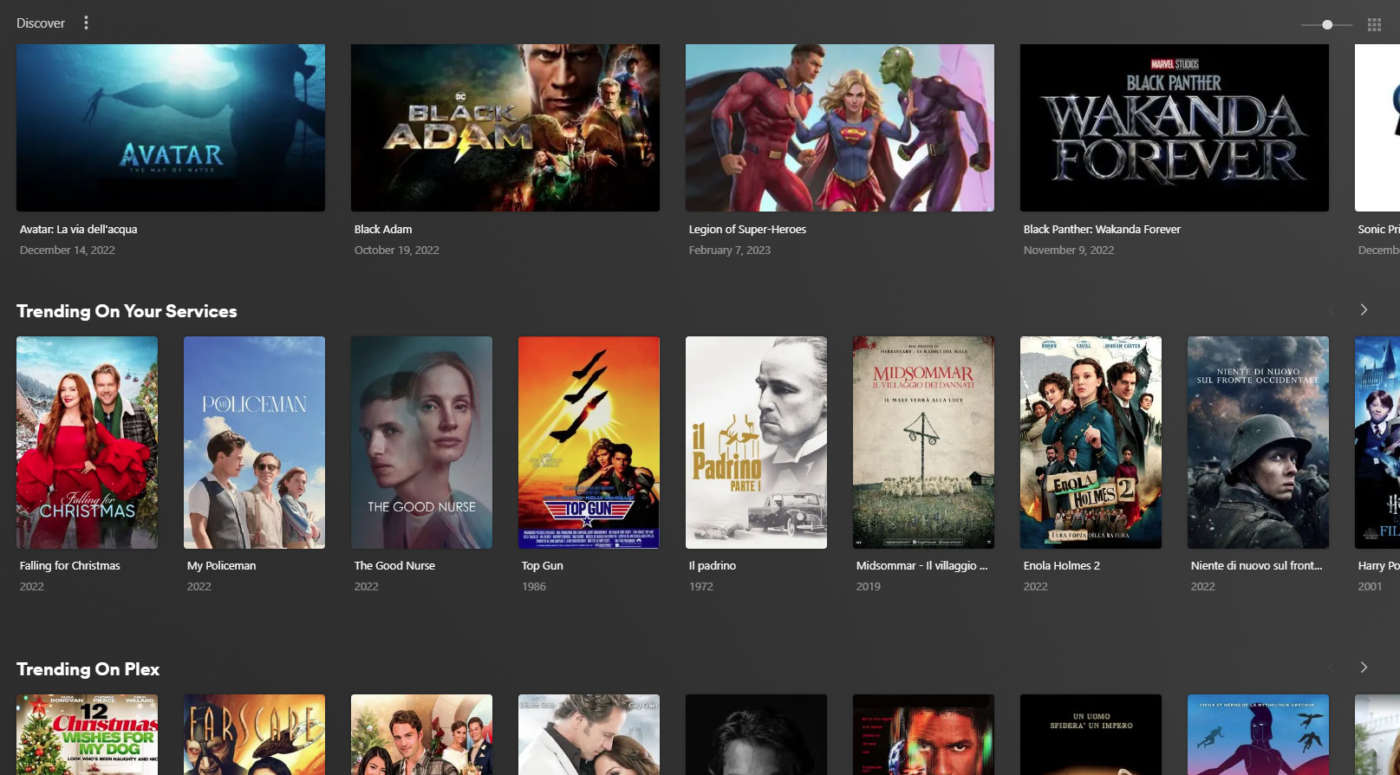1400x775 pixels.
Task: Open the Farscape poster
Action: (x=254, y=734)
